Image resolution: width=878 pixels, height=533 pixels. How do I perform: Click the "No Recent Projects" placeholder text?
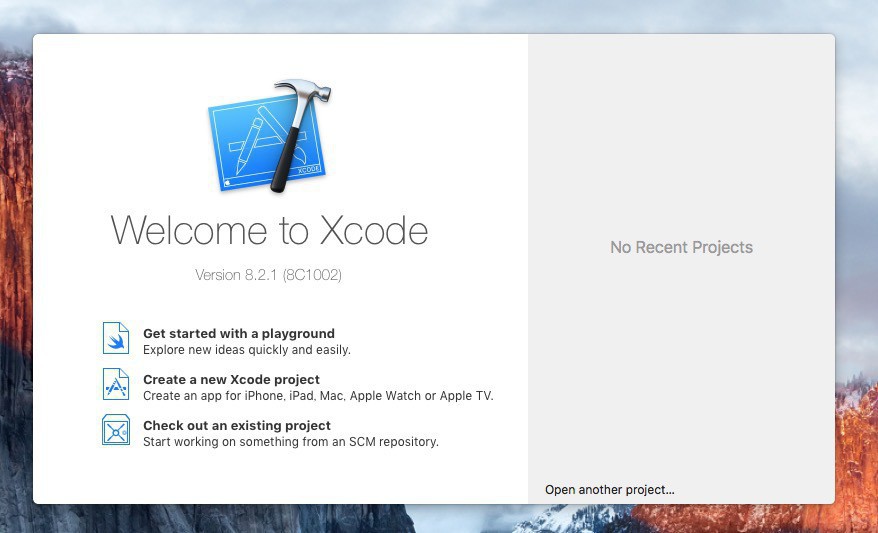pos(681,247)
